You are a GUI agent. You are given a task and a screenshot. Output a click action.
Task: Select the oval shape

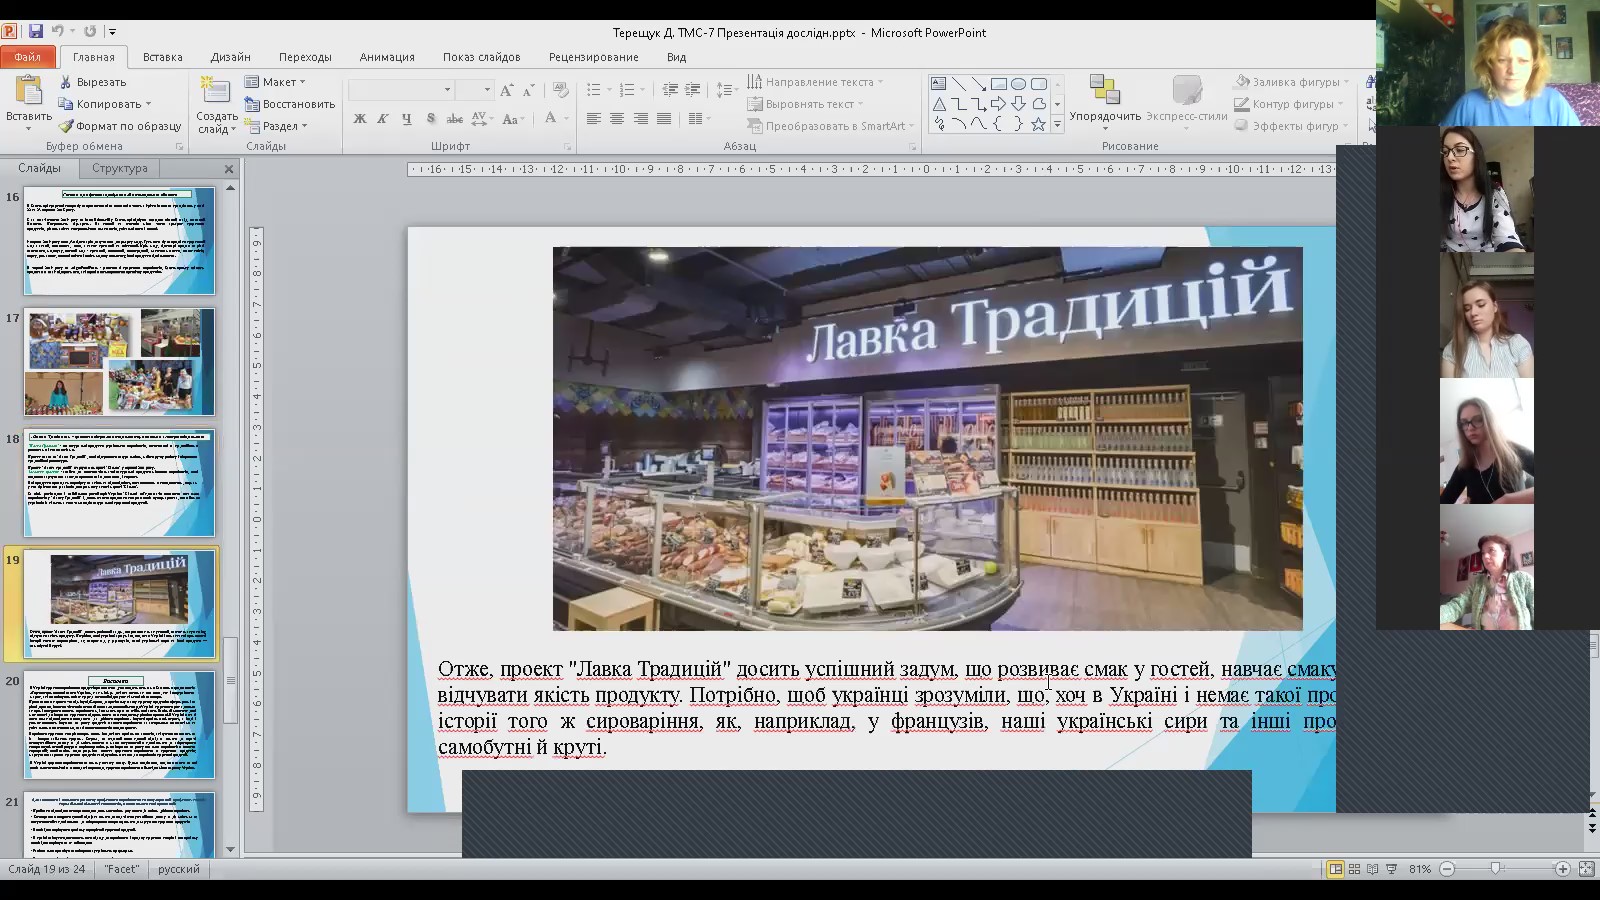point(1018,84)
